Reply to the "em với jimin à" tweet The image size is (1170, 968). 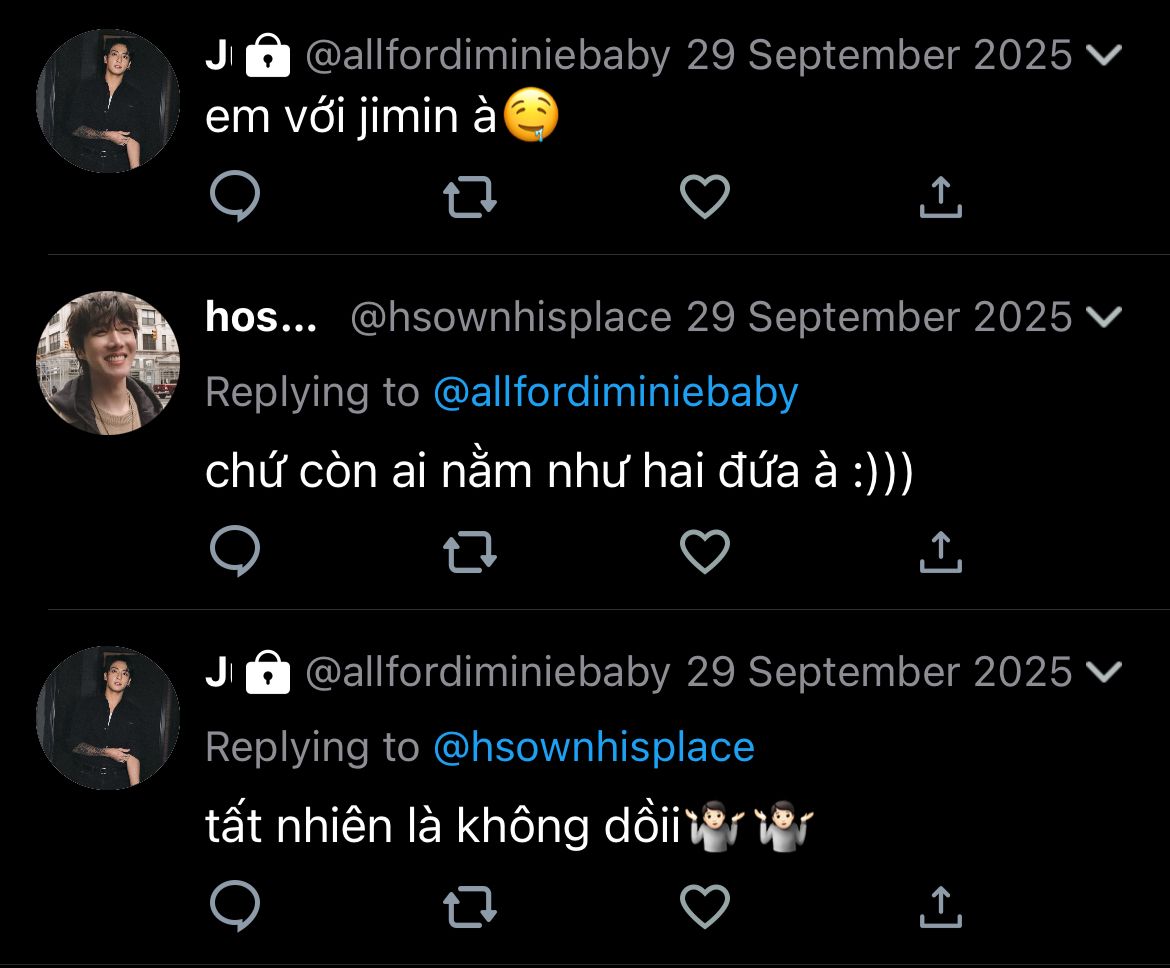[x=235, y=197]
